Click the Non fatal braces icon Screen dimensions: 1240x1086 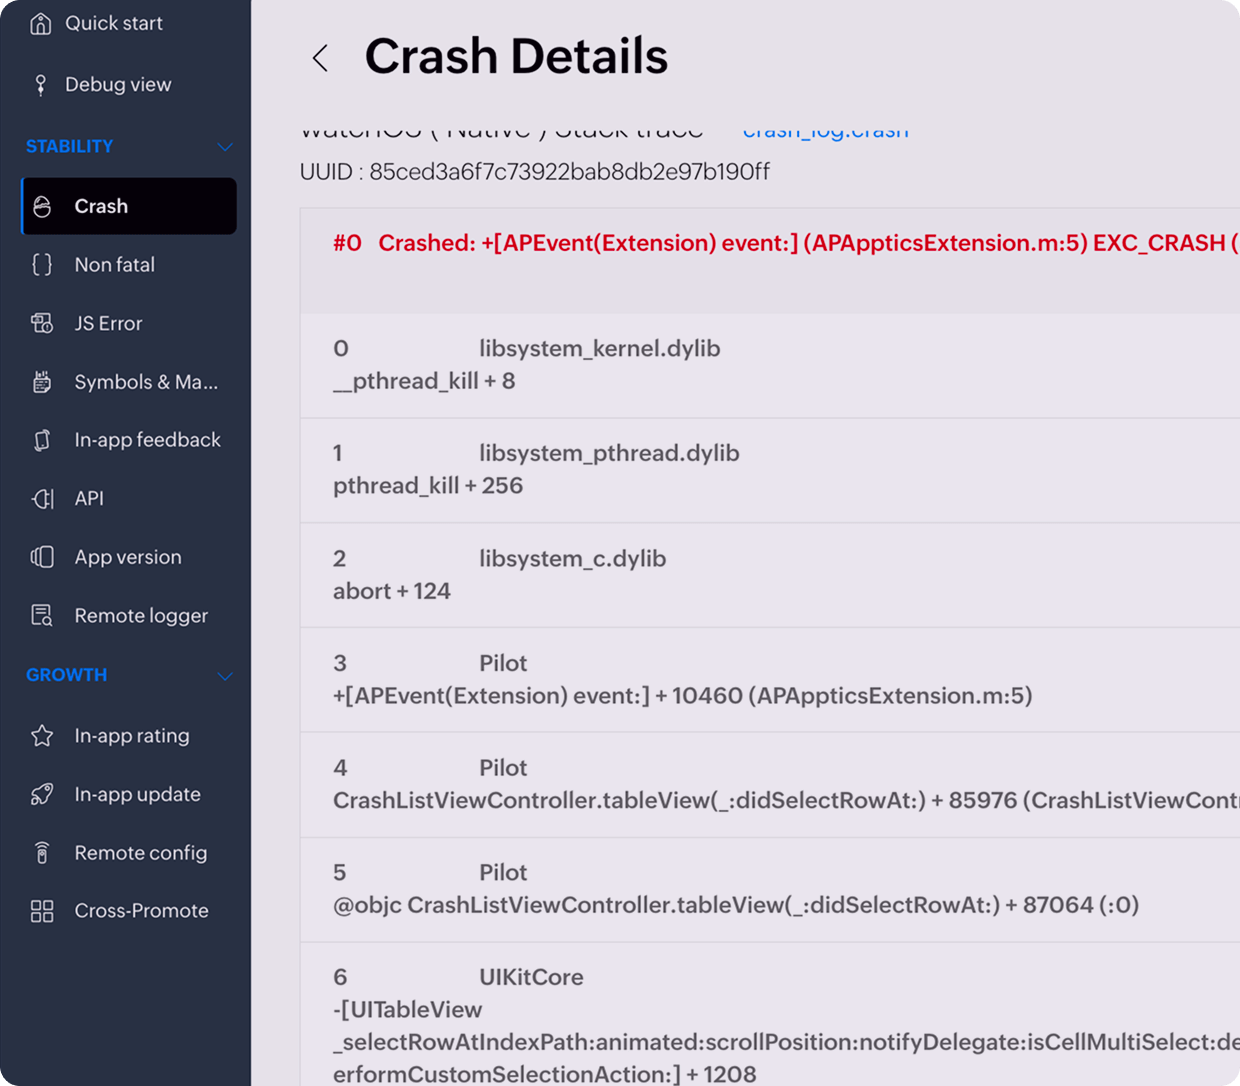click(42, 265)
